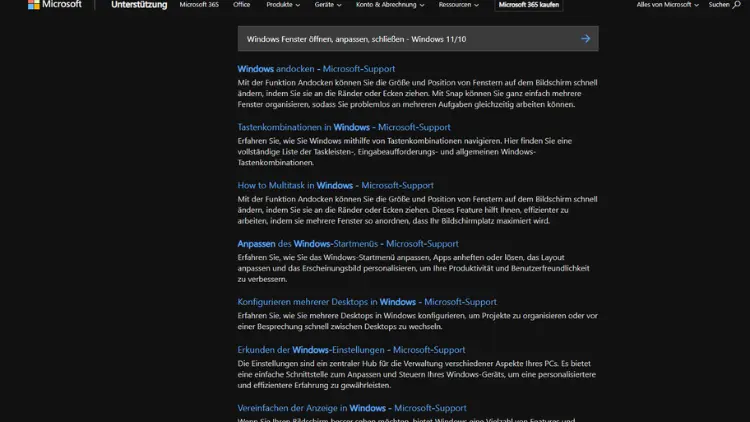Screen dimensions: 750x422
Task: Open Konto & Abrechnung dropdown
Action: pos(389,5)
